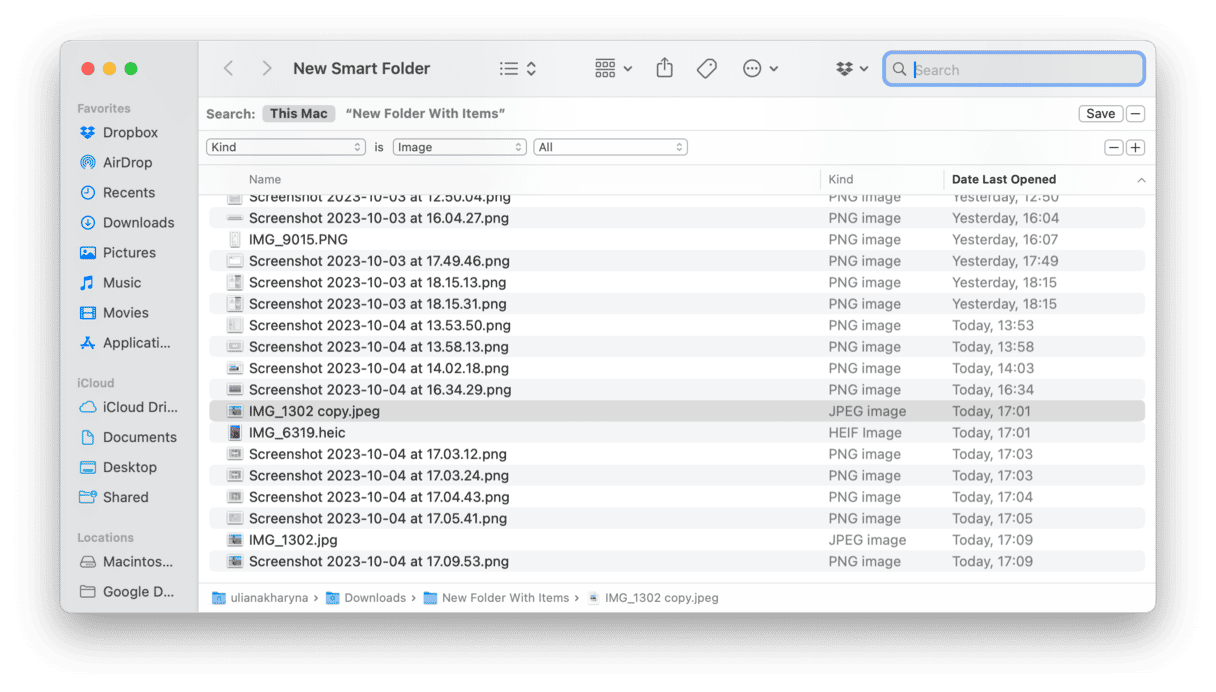Open the Image type dropdown
The height and width of the screenshot is (692, 1216).
click(459, 147)
